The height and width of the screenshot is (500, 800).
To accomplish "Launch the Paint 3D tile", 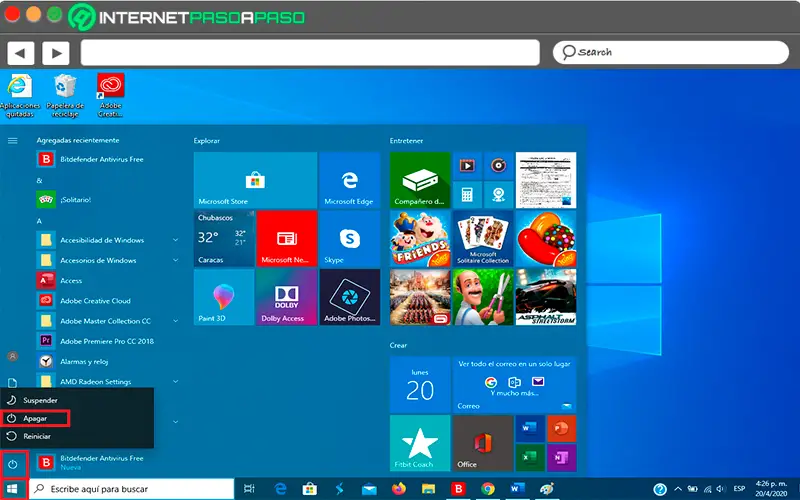I will coord(224,297).
